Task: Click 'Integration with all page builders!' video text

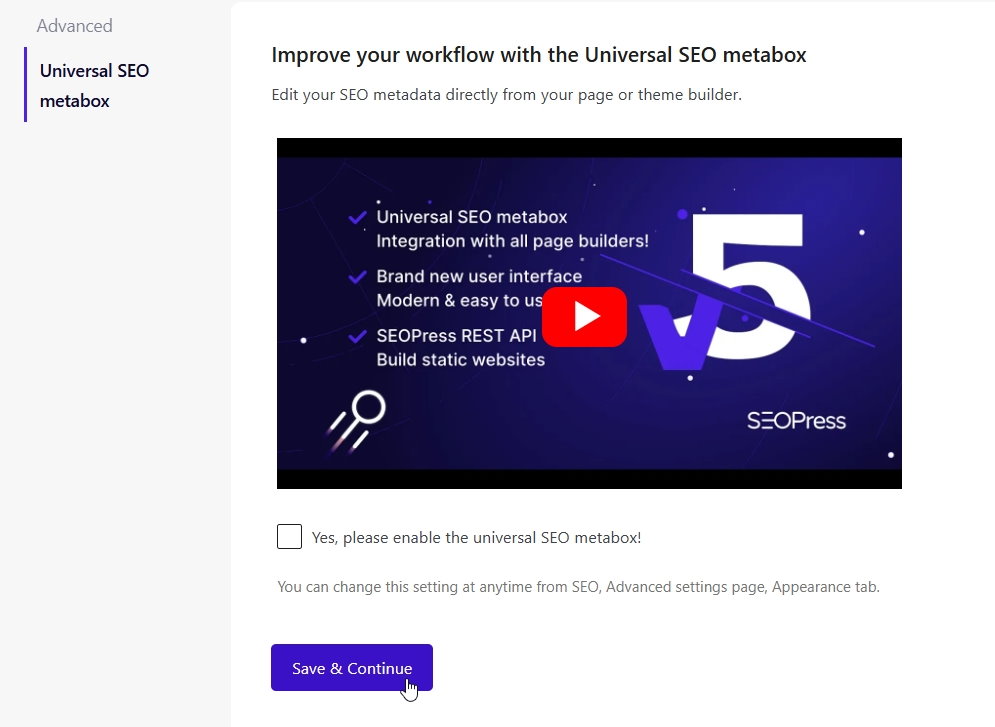Action: tap(513, 241)
